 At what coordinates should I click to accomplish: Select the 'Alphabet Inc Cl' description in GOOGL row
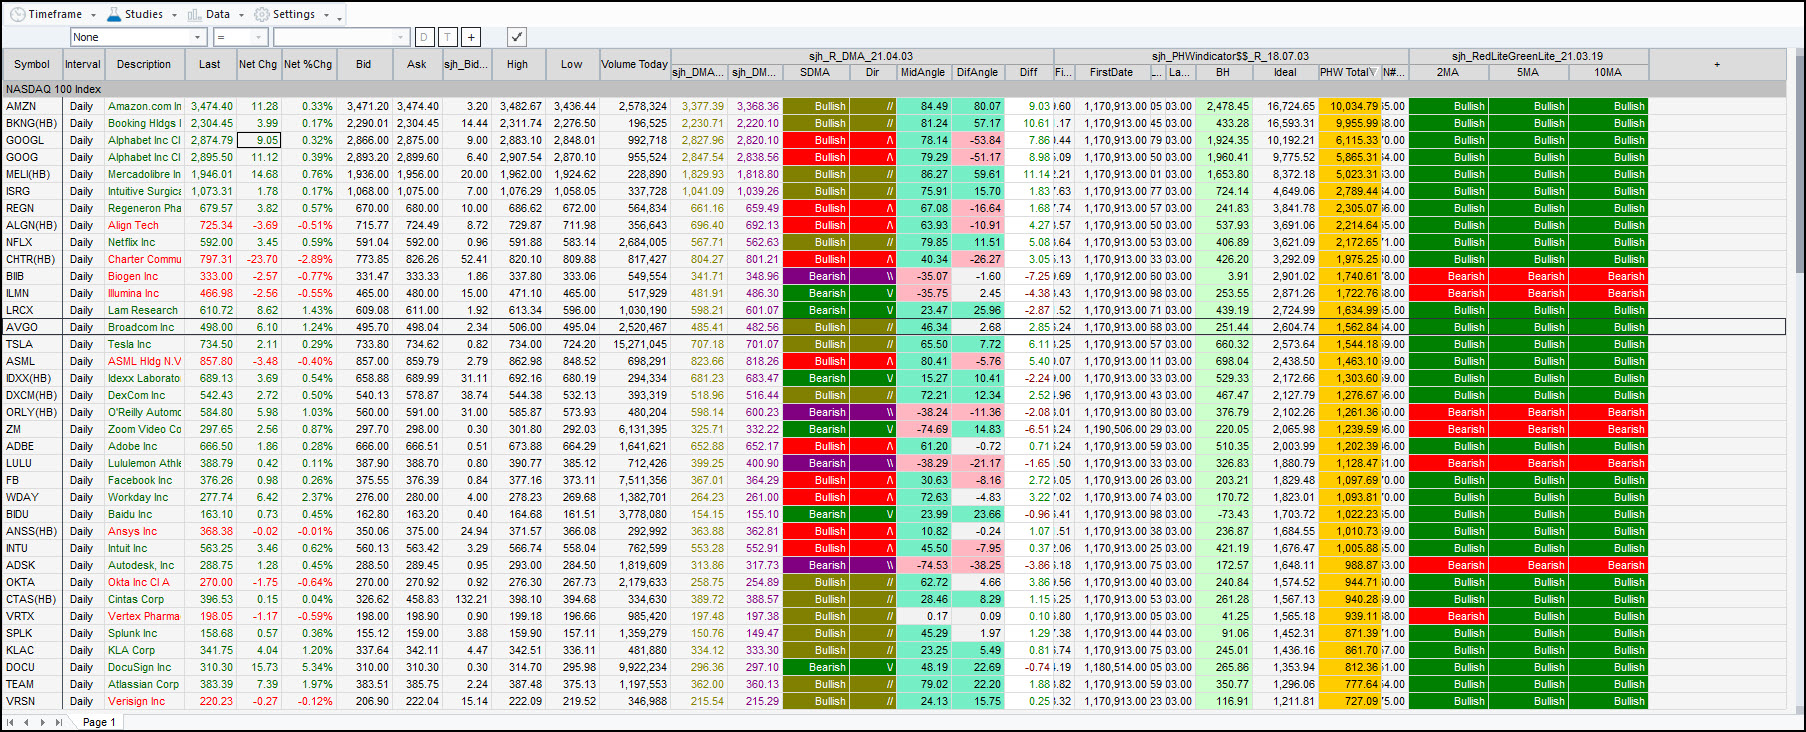[144, 140]
